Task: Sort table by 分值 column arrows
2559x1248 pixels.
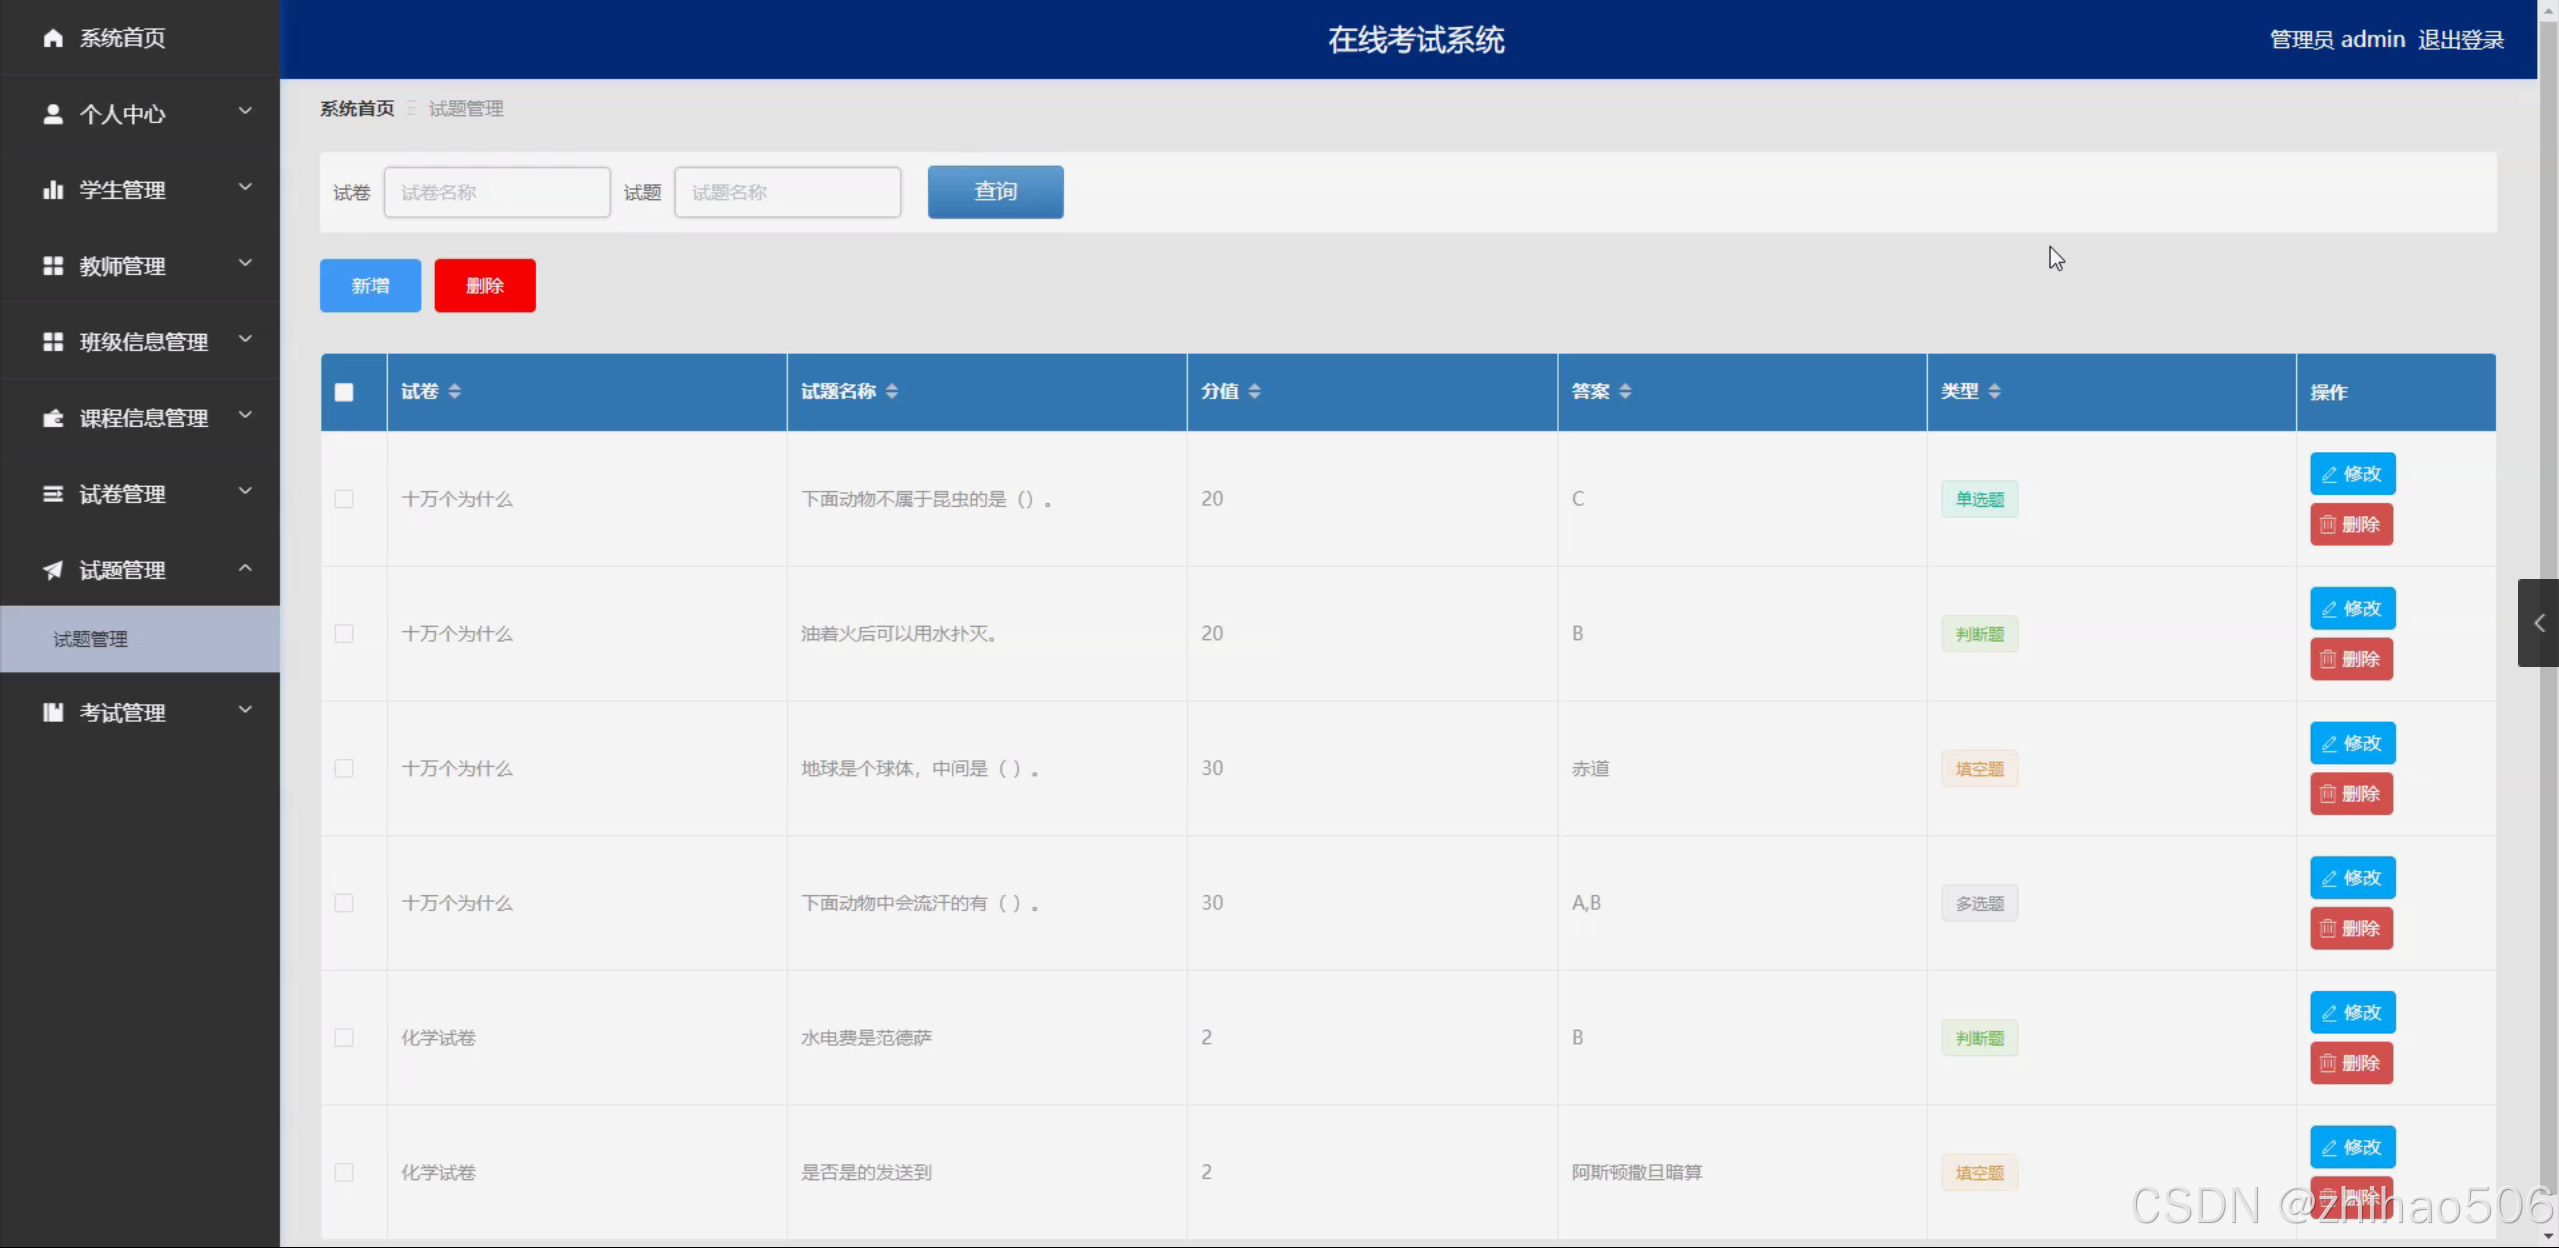Action: point(1254,391)
